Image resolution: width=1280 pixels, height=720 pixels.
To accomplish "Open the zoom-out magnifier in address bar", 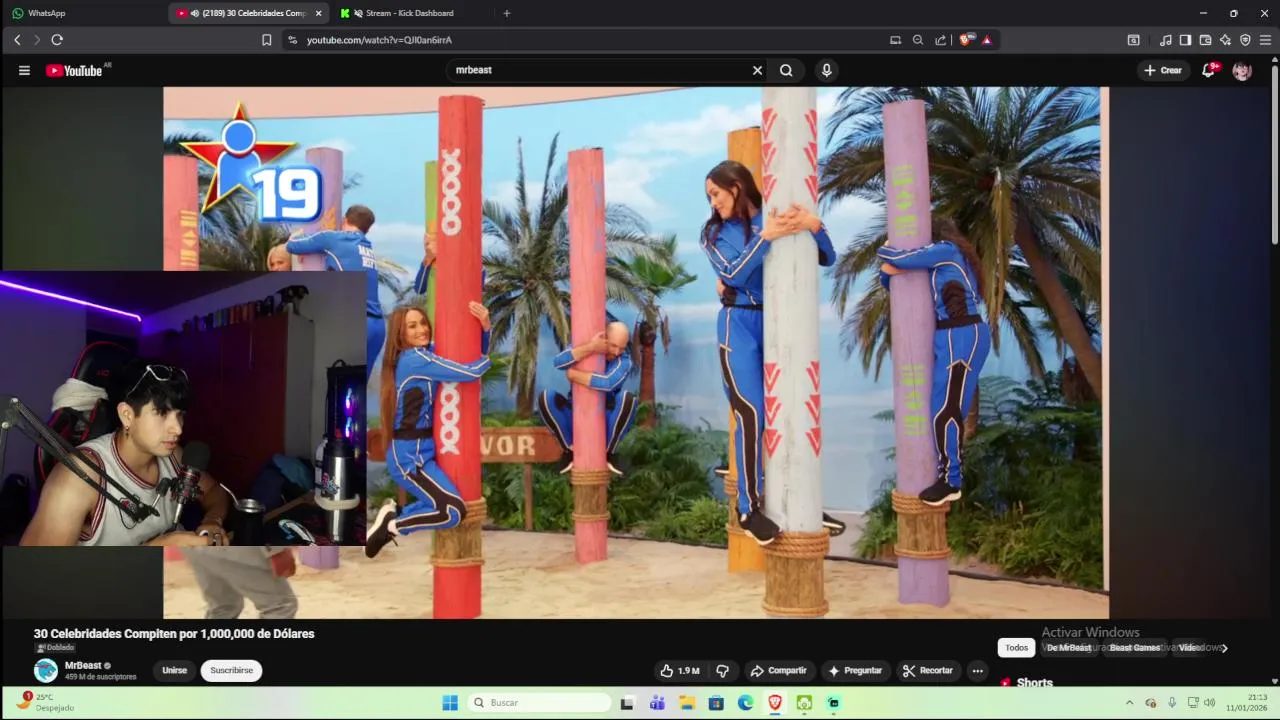I will tap(918, 40).
